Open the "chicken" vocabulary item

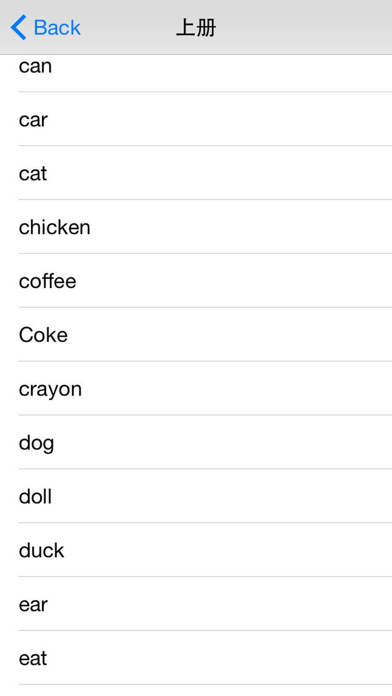coord(196,227)
